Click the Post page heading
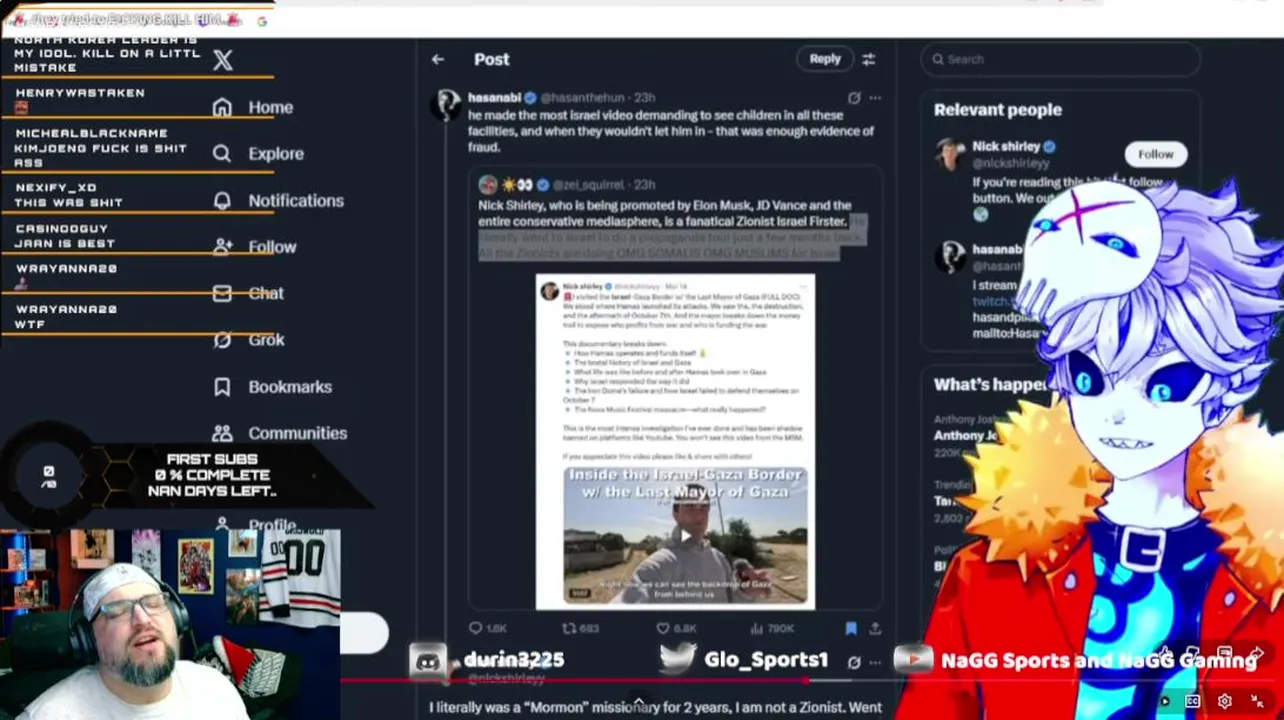Image resolution: width=1284 pixels, height=720 pixels. click(x=491, y=59)
